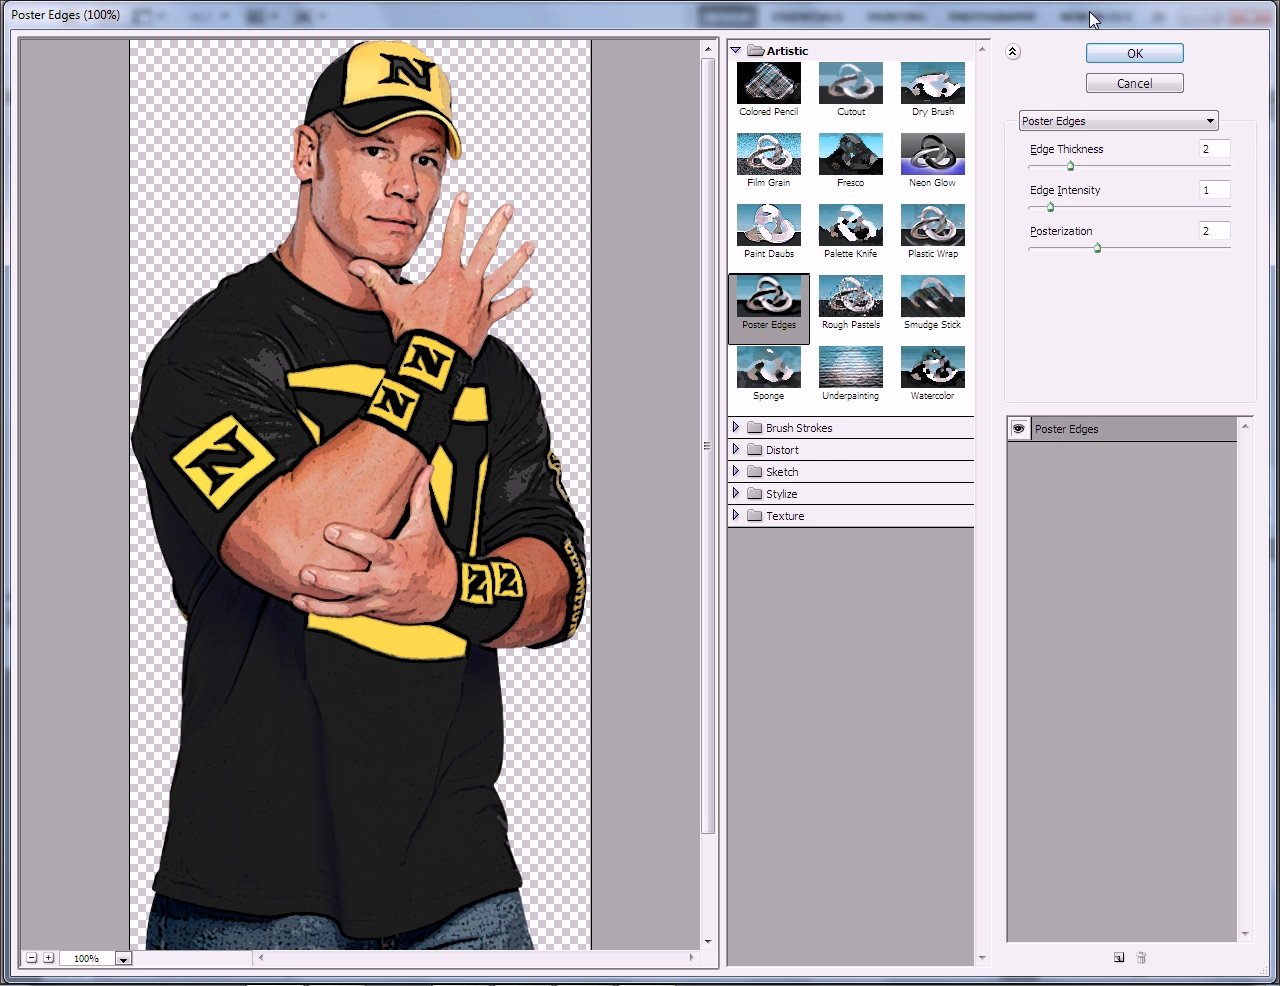Select the Smudge Stick filter
Viewport: 1280px width, 986px height.
tap(932, 296)
